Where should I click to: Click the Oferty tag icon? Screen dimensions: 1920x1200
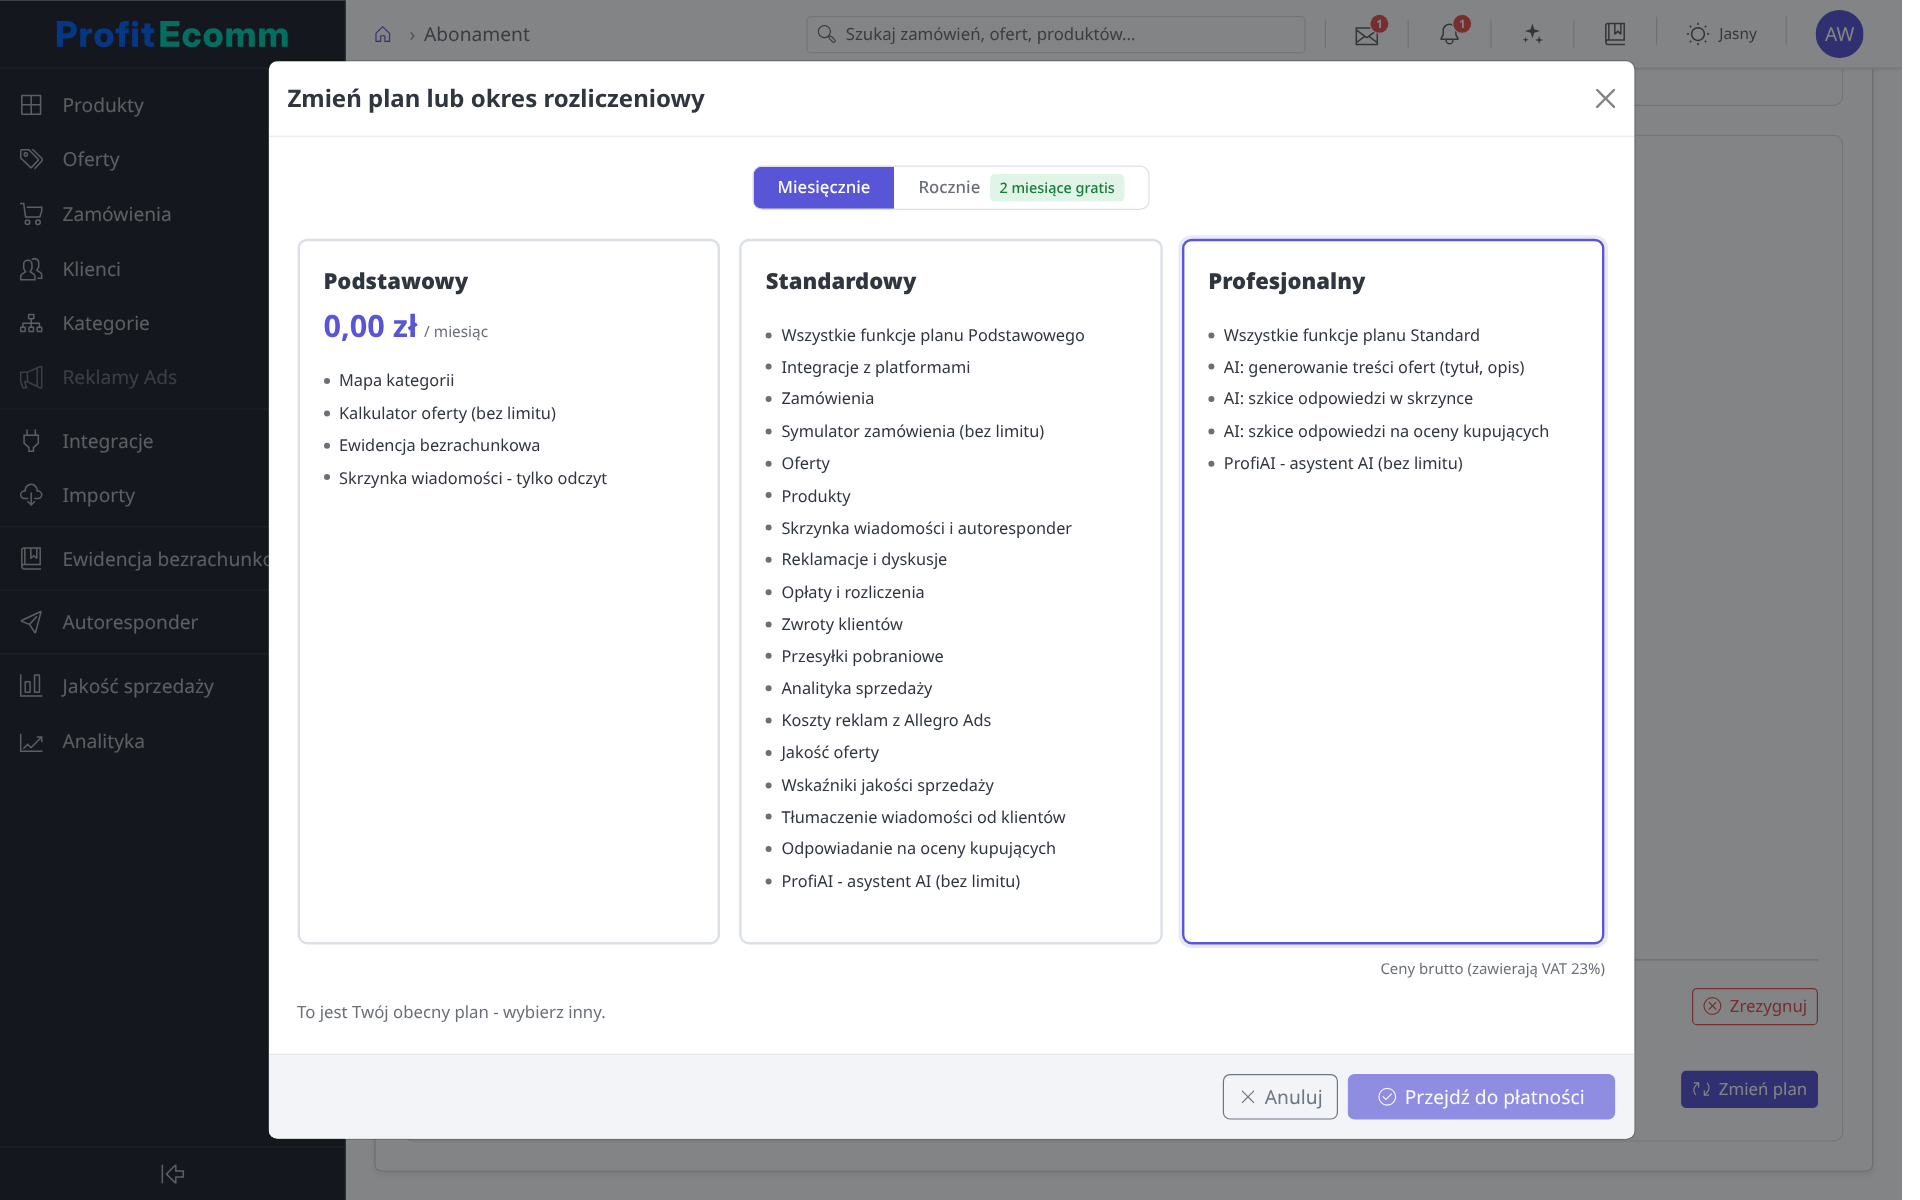coord(31,159)
